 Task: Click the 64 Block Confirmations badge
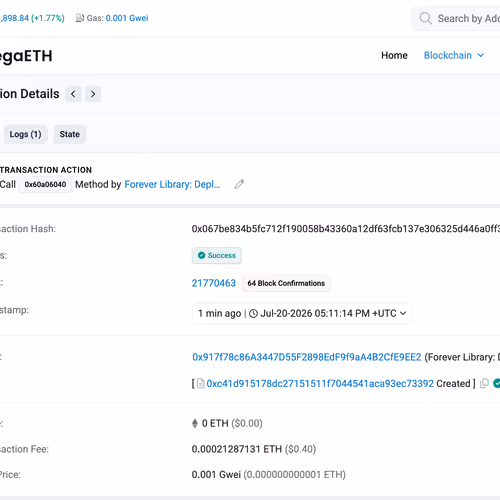(x=286, y=283)
